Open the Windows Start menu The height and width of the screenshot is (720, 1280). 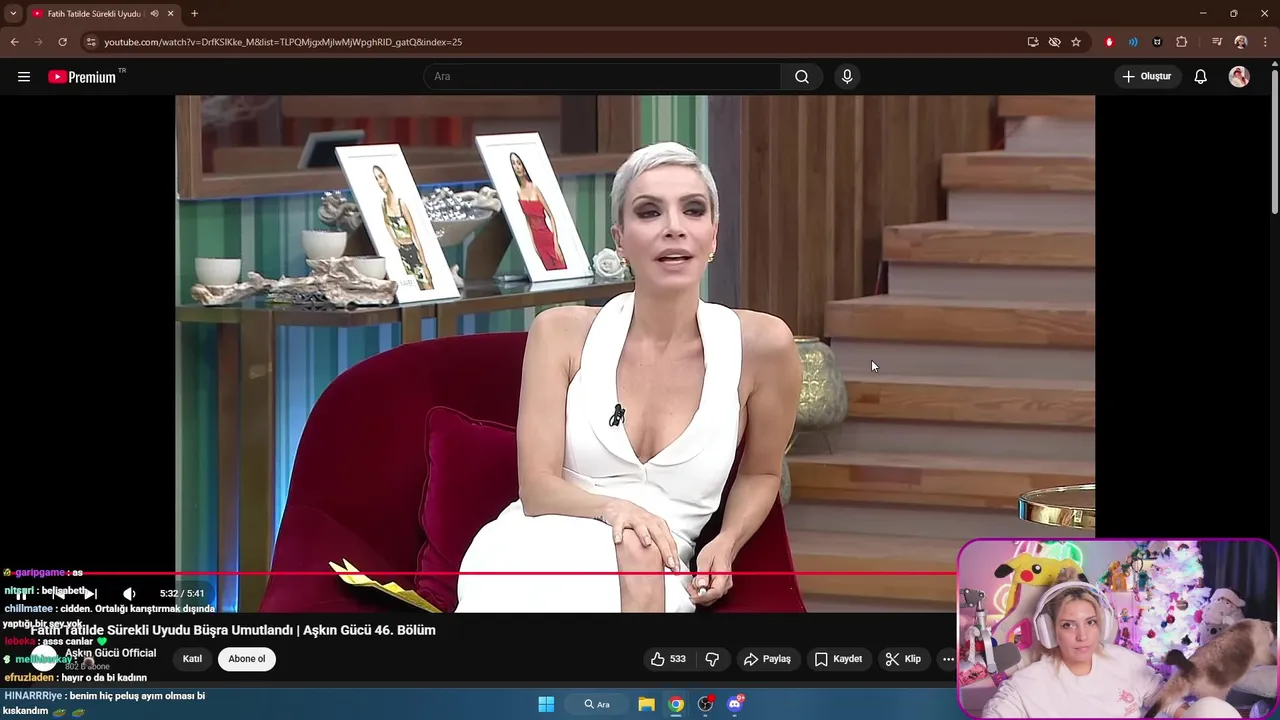(x=546, y=704)
